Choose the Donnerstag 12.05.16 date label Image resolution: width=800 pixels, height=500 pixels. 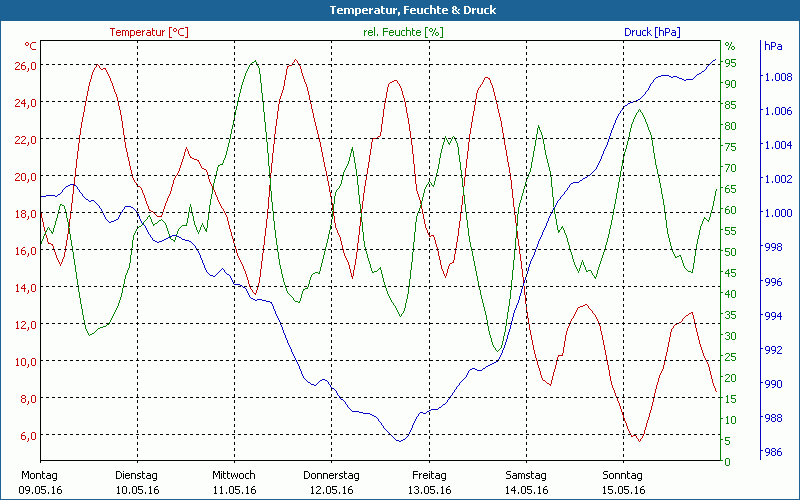(x=331, y=482)
